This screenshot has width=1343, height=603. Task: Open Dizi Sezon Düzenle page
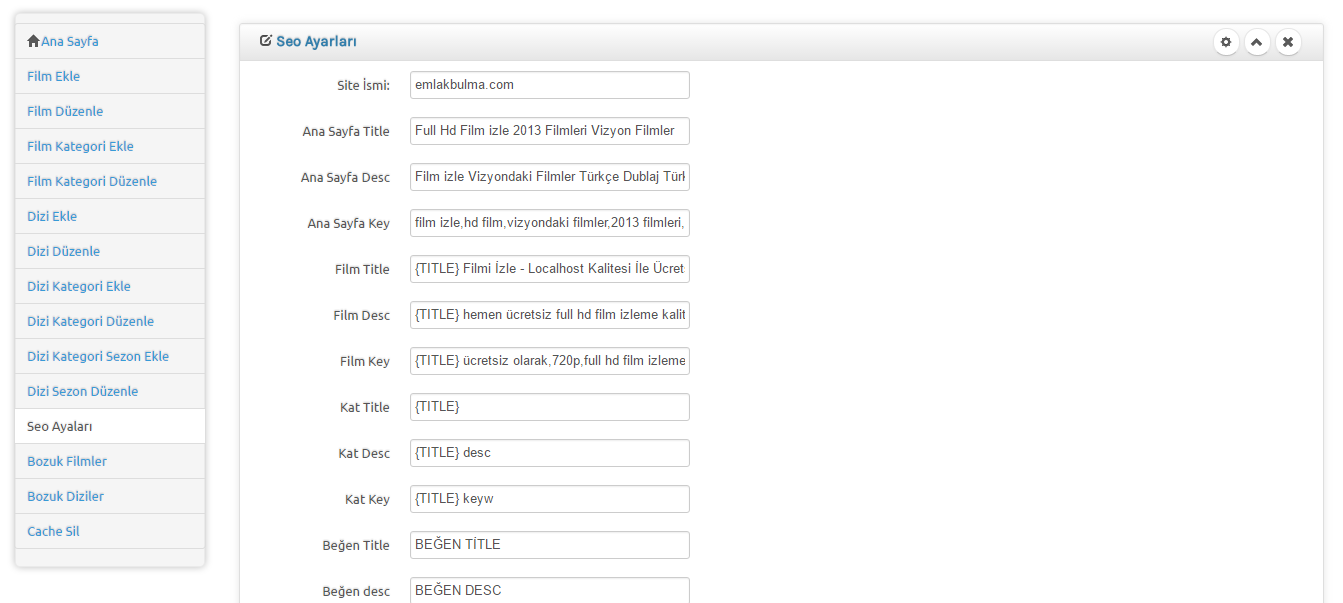(x=110, y=391)
